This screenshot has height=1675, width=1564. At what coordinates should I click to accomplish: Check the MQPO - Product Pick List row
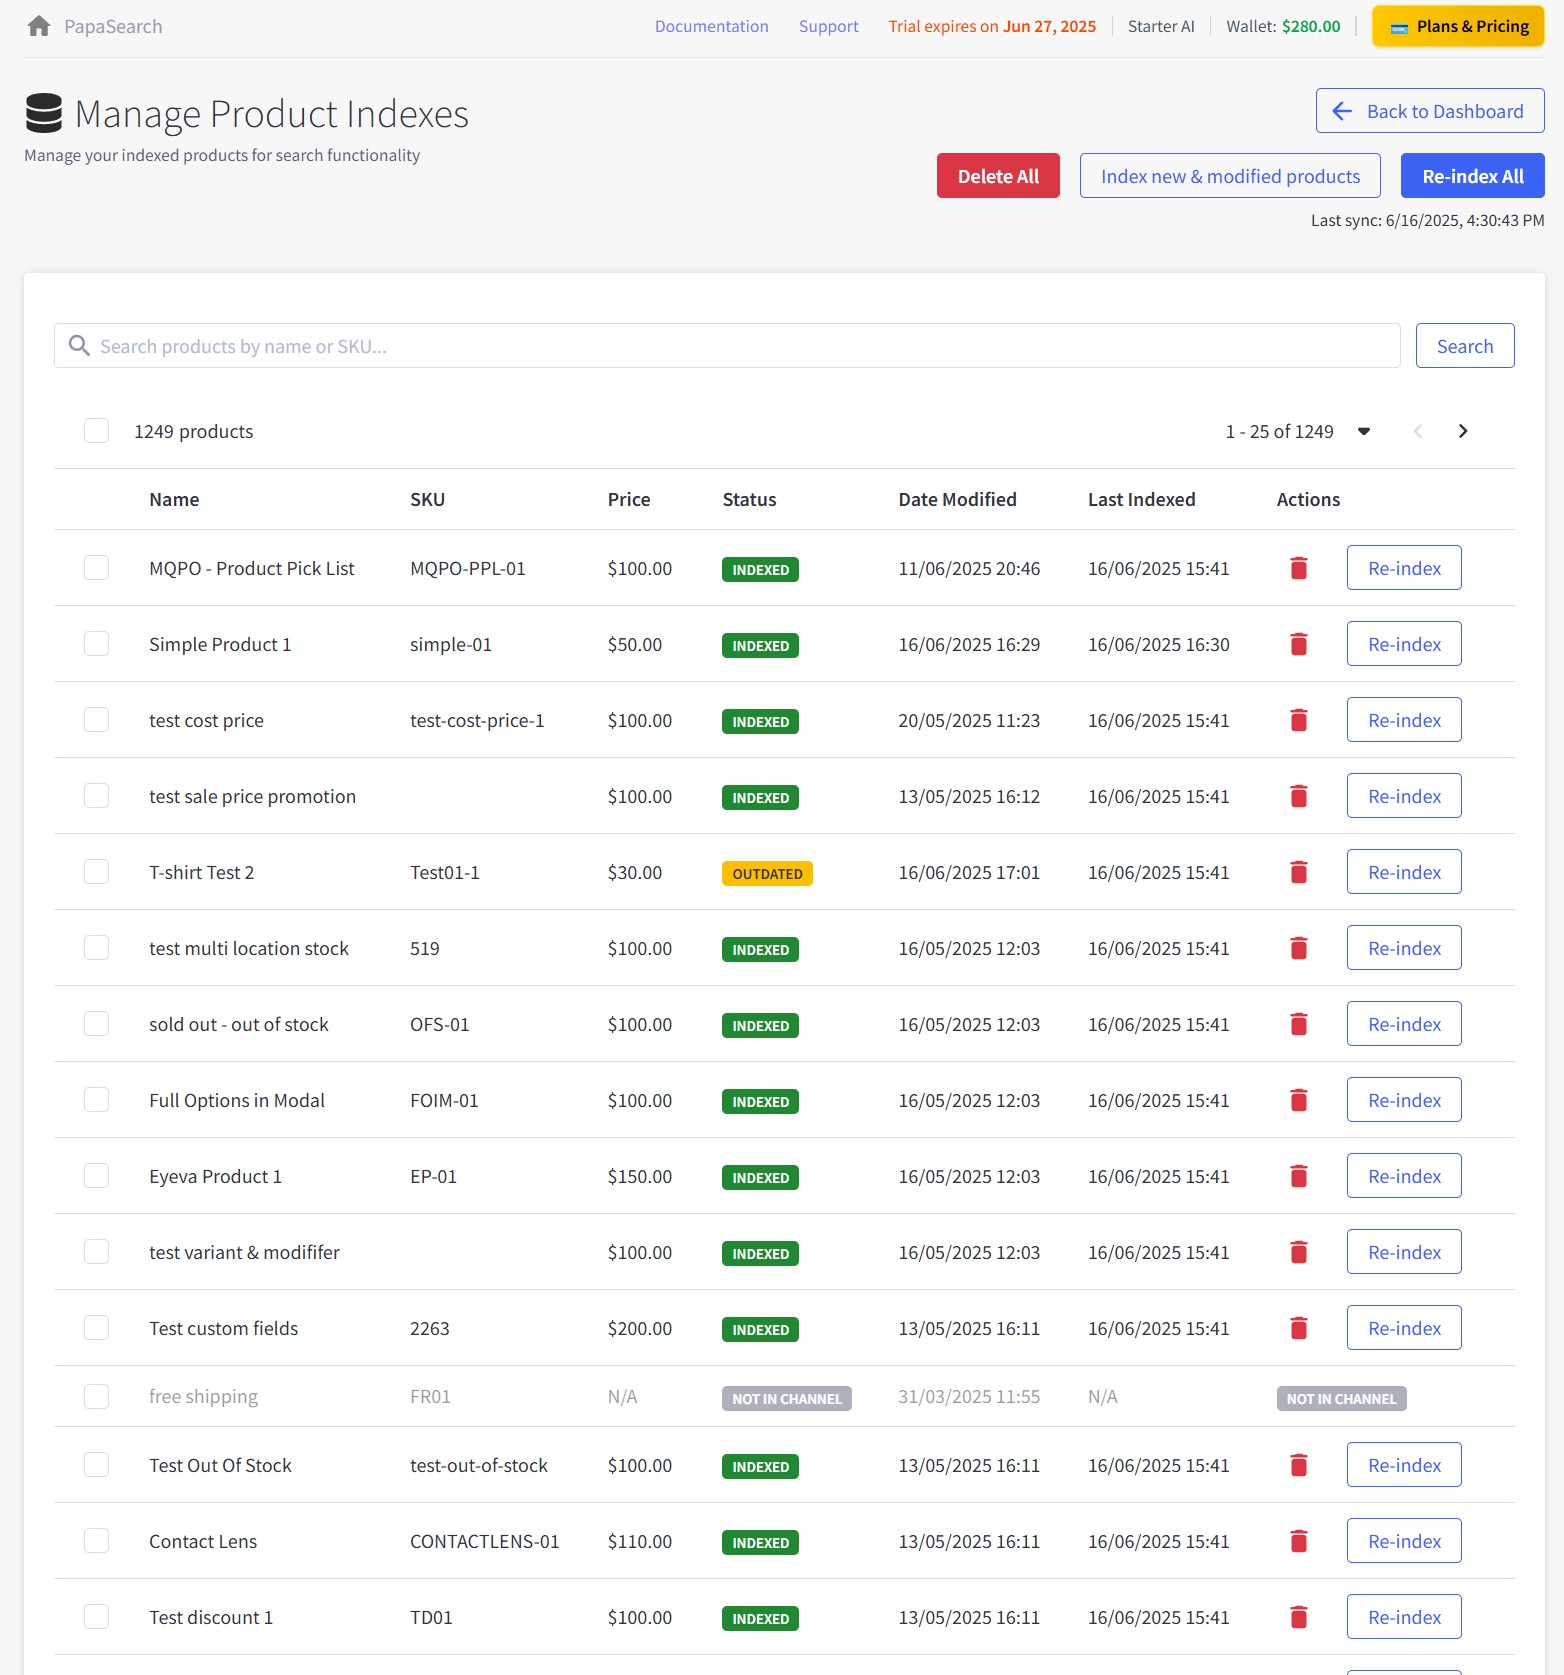[96, 568]
